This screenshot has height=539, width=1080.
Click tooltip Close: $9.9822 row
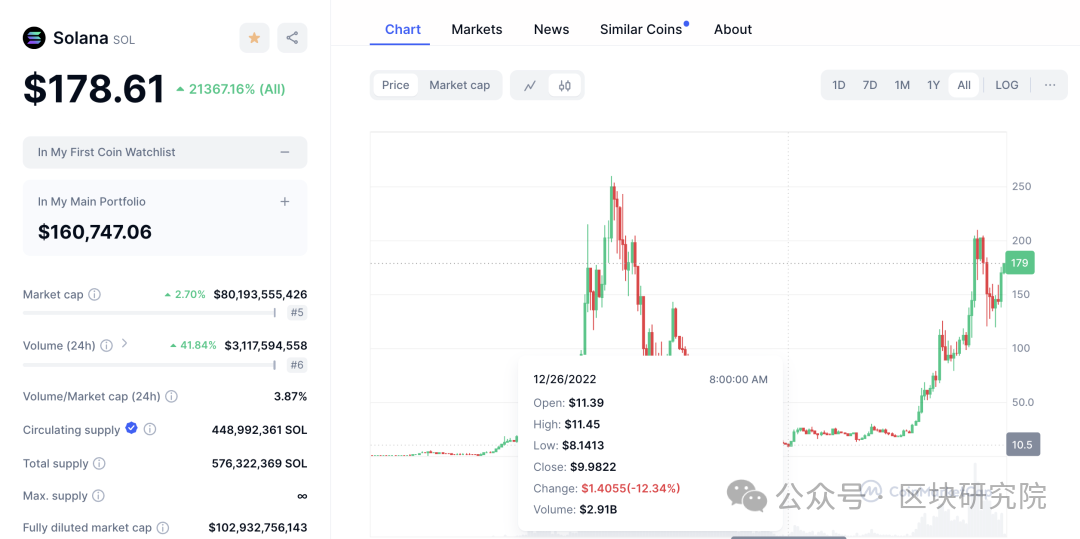pyautogui.click(x=574, y=467)
